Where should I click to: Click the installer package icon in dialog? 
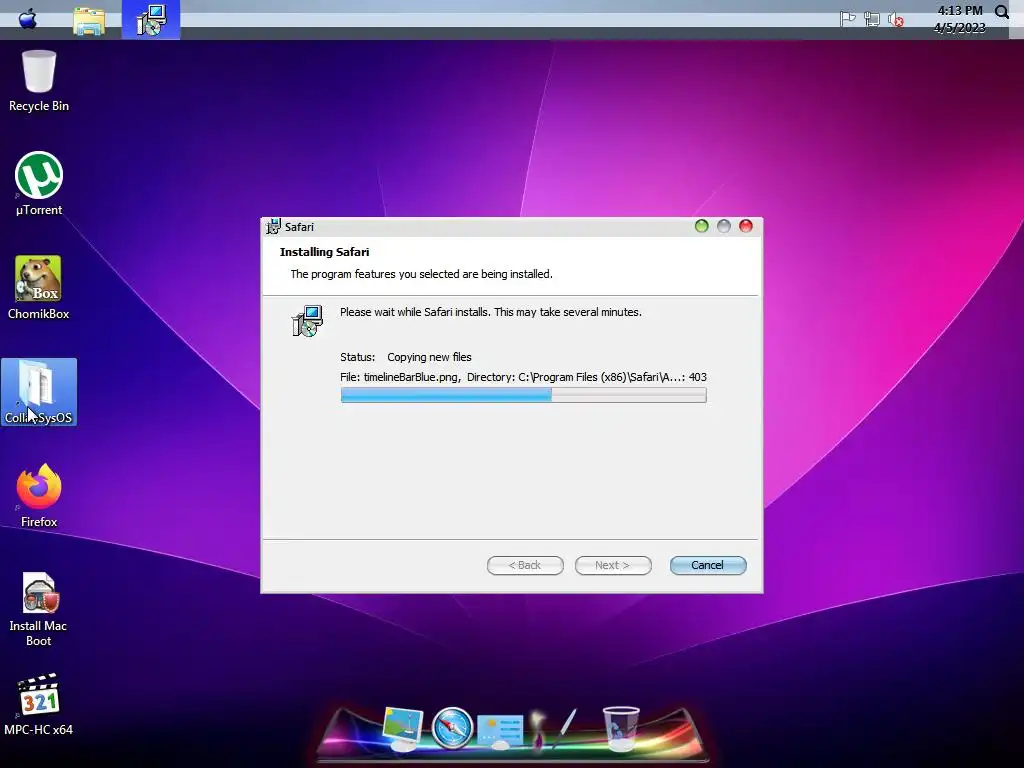307,321
